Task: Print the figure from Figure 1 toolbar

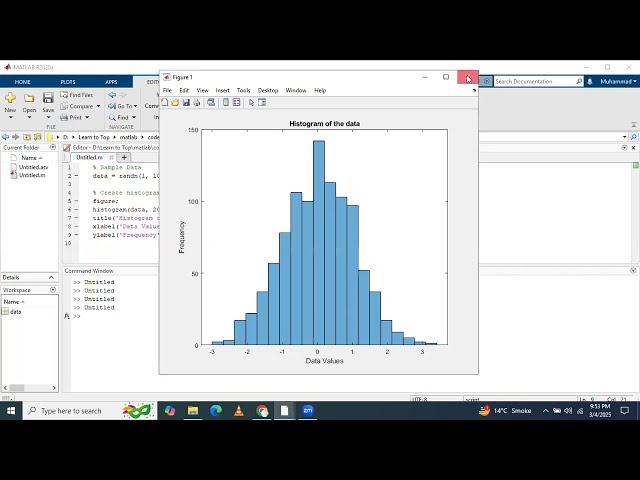Action: point(197,102)
